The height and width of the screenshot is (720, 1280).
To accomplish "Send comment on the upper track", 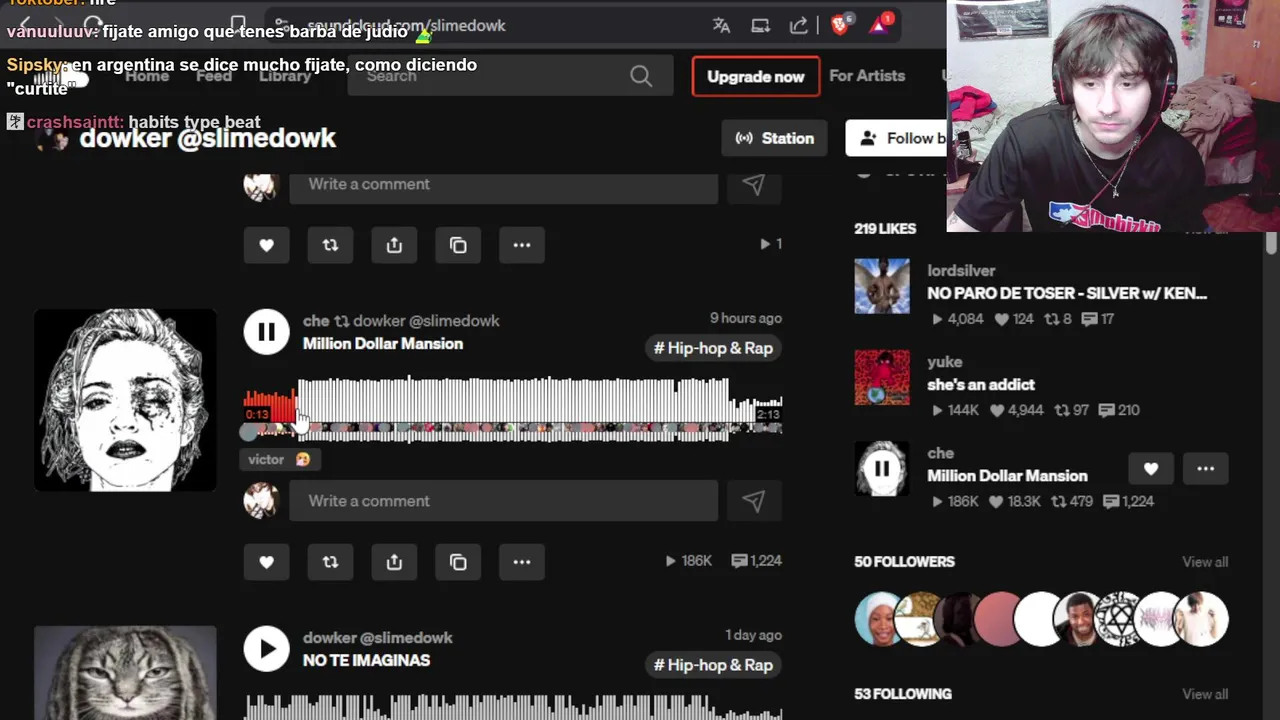I will tap(753, 185).
